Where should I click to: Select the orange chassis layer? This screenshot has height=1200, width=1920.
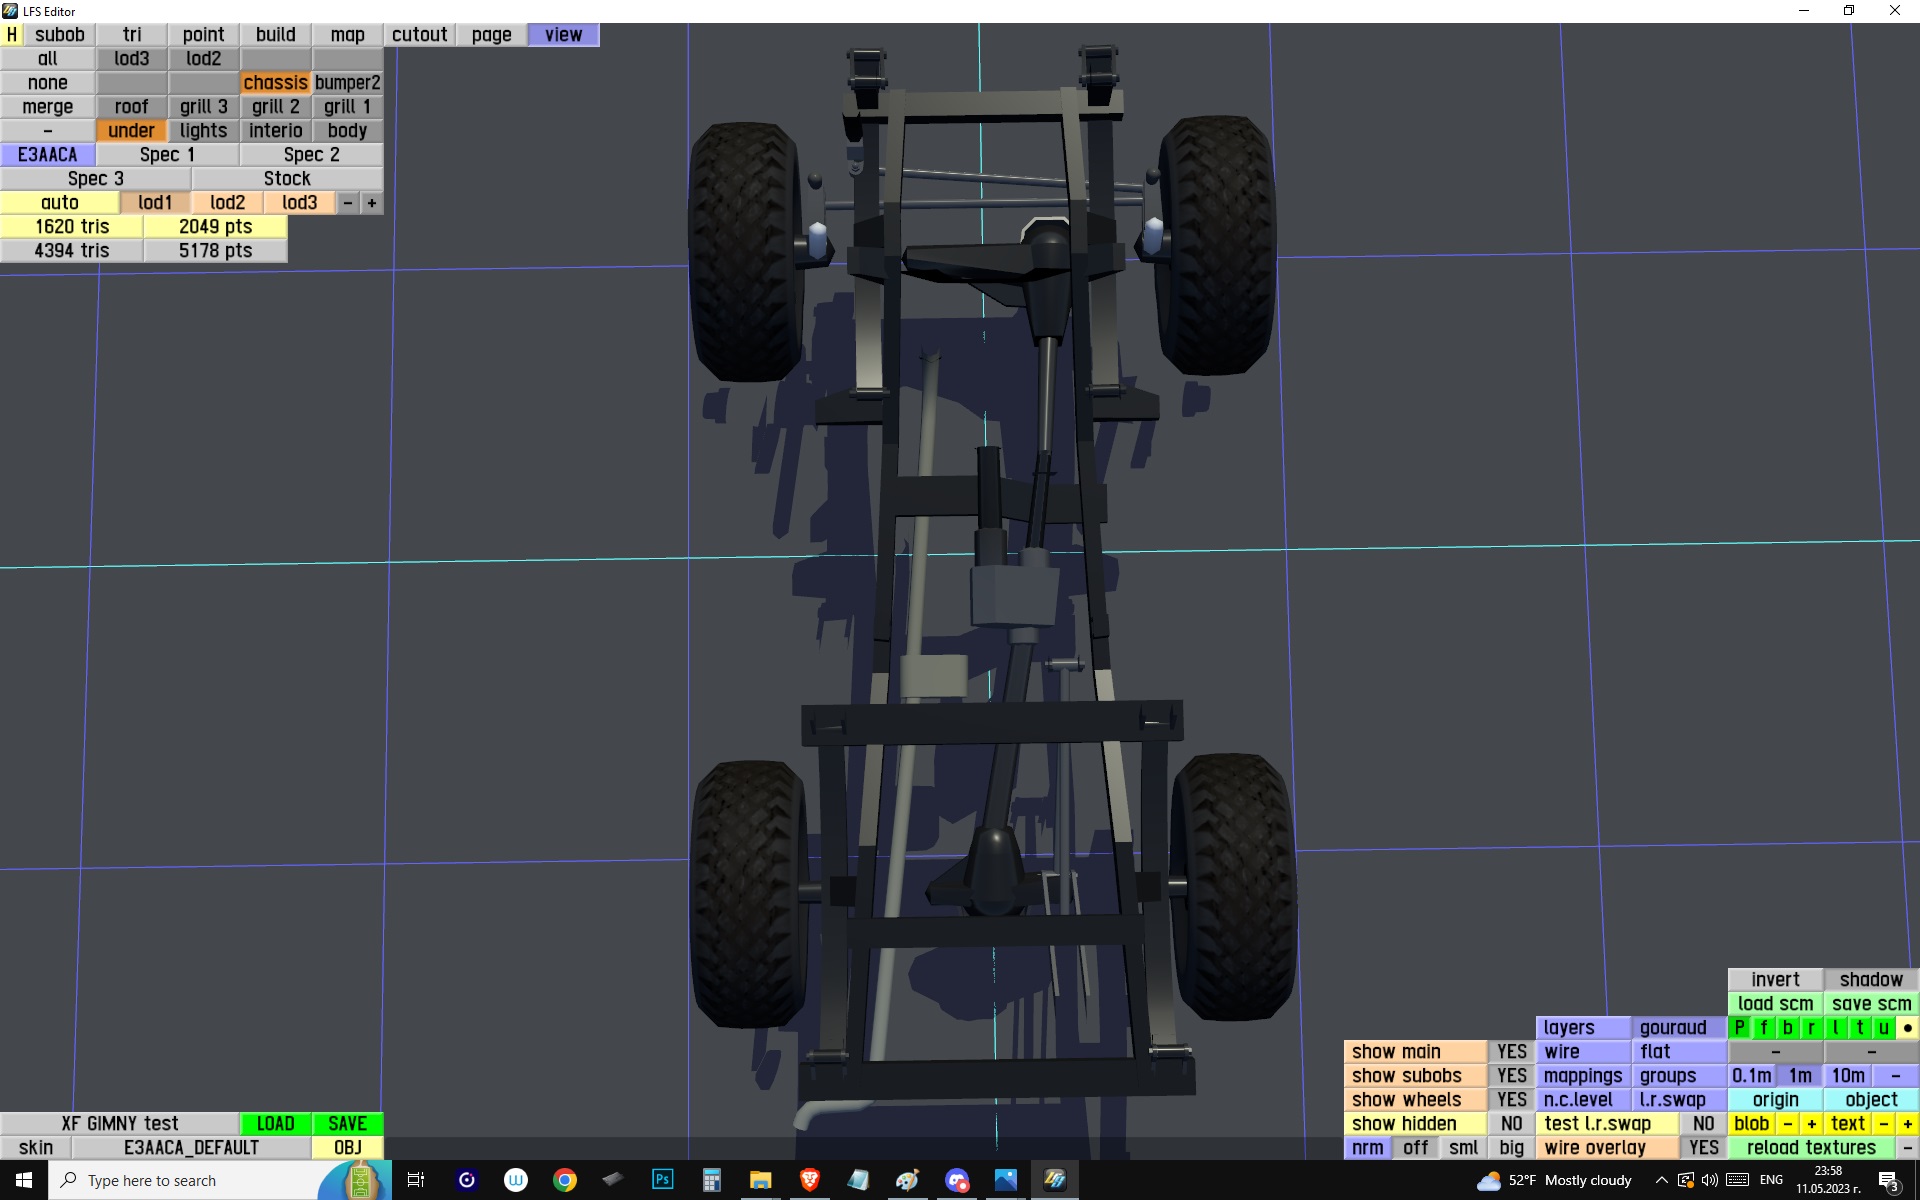click(275, 82)
